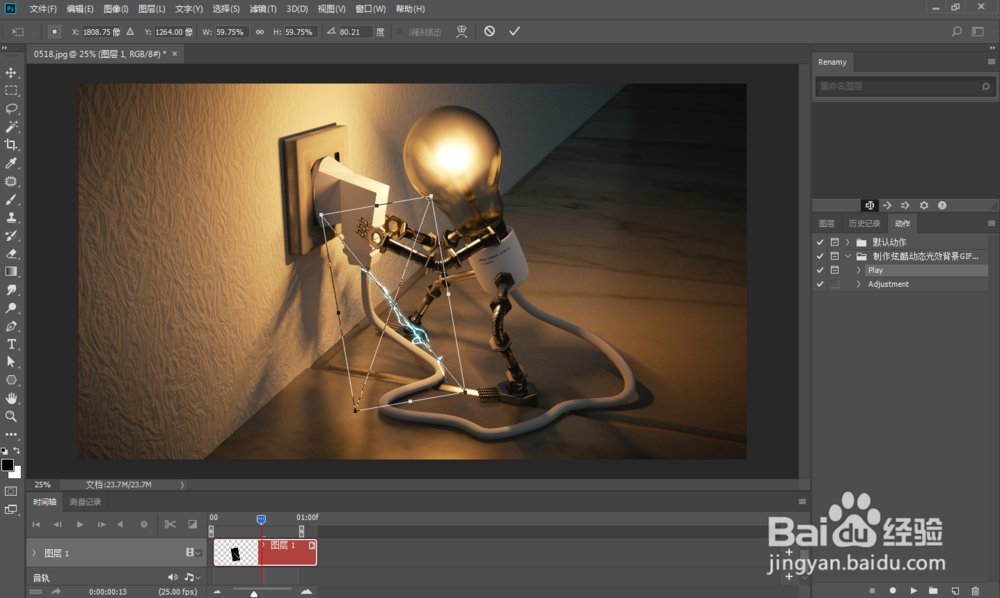
Task: Select the Eraser tool
Action: point(11,254)
